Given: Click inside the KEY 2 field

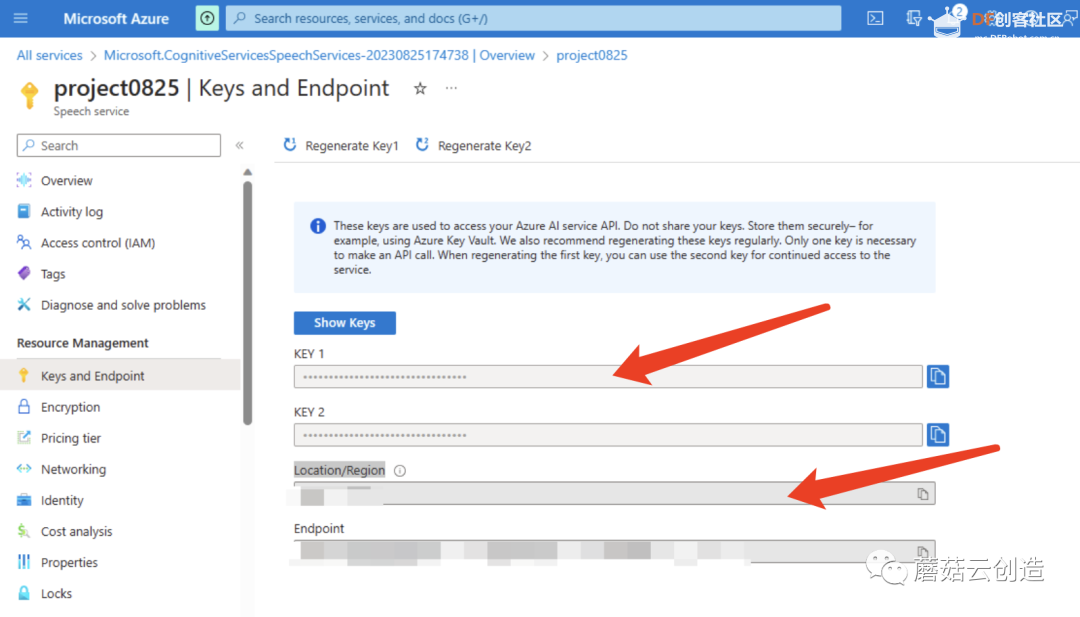Looking at the screenshot, I should pos(608,435).
